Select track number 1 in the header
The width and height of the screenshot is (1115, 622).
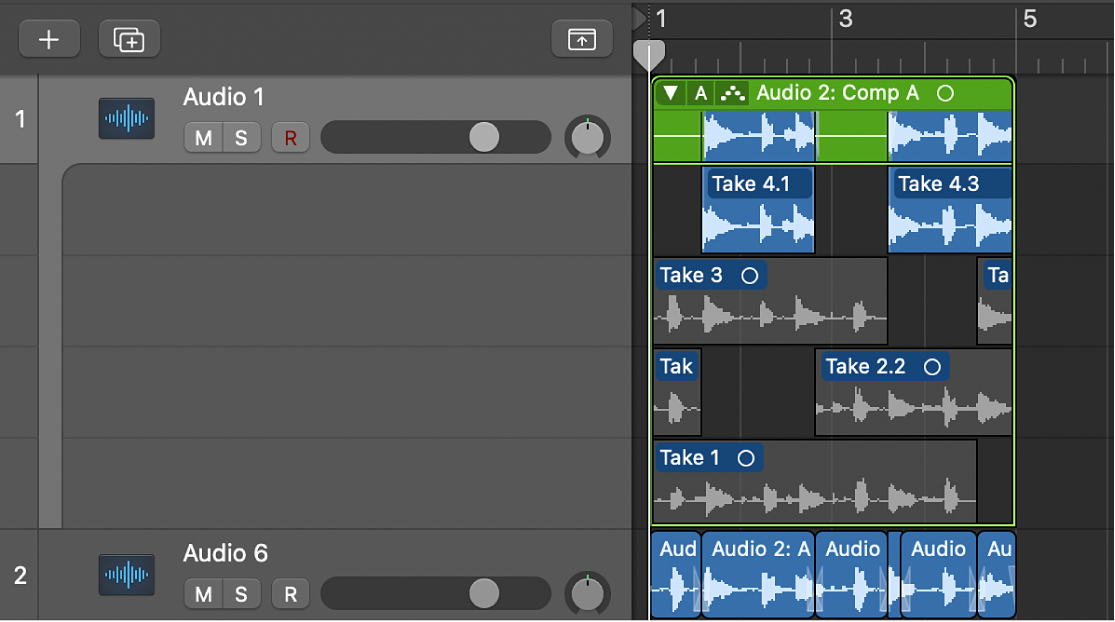pos(19,118)
